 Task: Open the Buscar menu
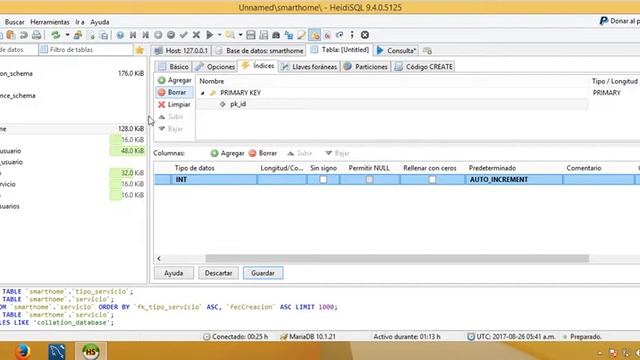(14, 22)
